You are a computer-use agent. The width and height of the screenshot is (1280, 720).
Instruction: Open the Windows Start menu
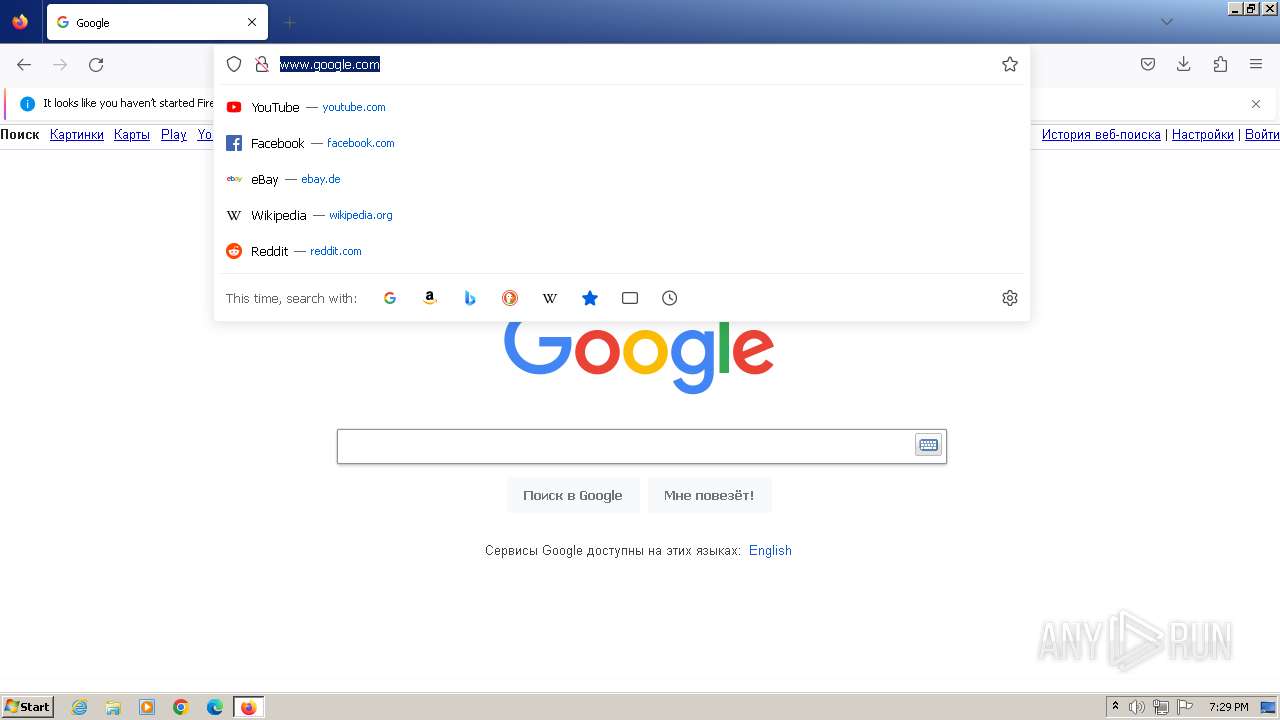27,707
